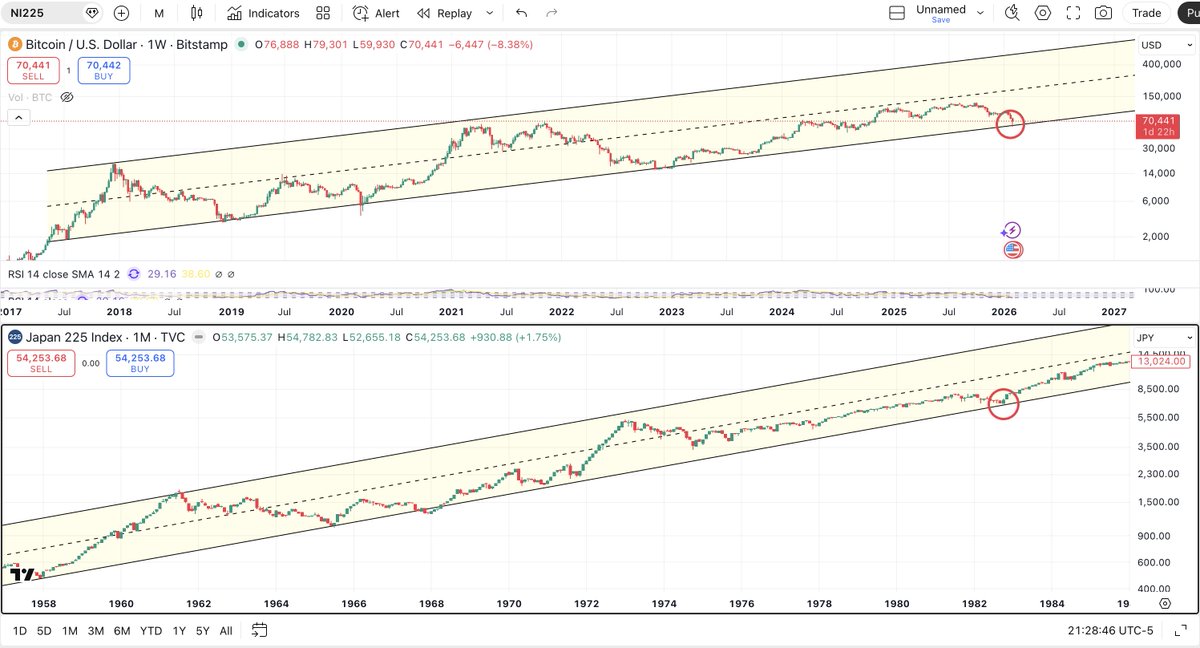Take a chart snapshot with camera icon
1200x648 pixels.
[x=1103, y=13]
